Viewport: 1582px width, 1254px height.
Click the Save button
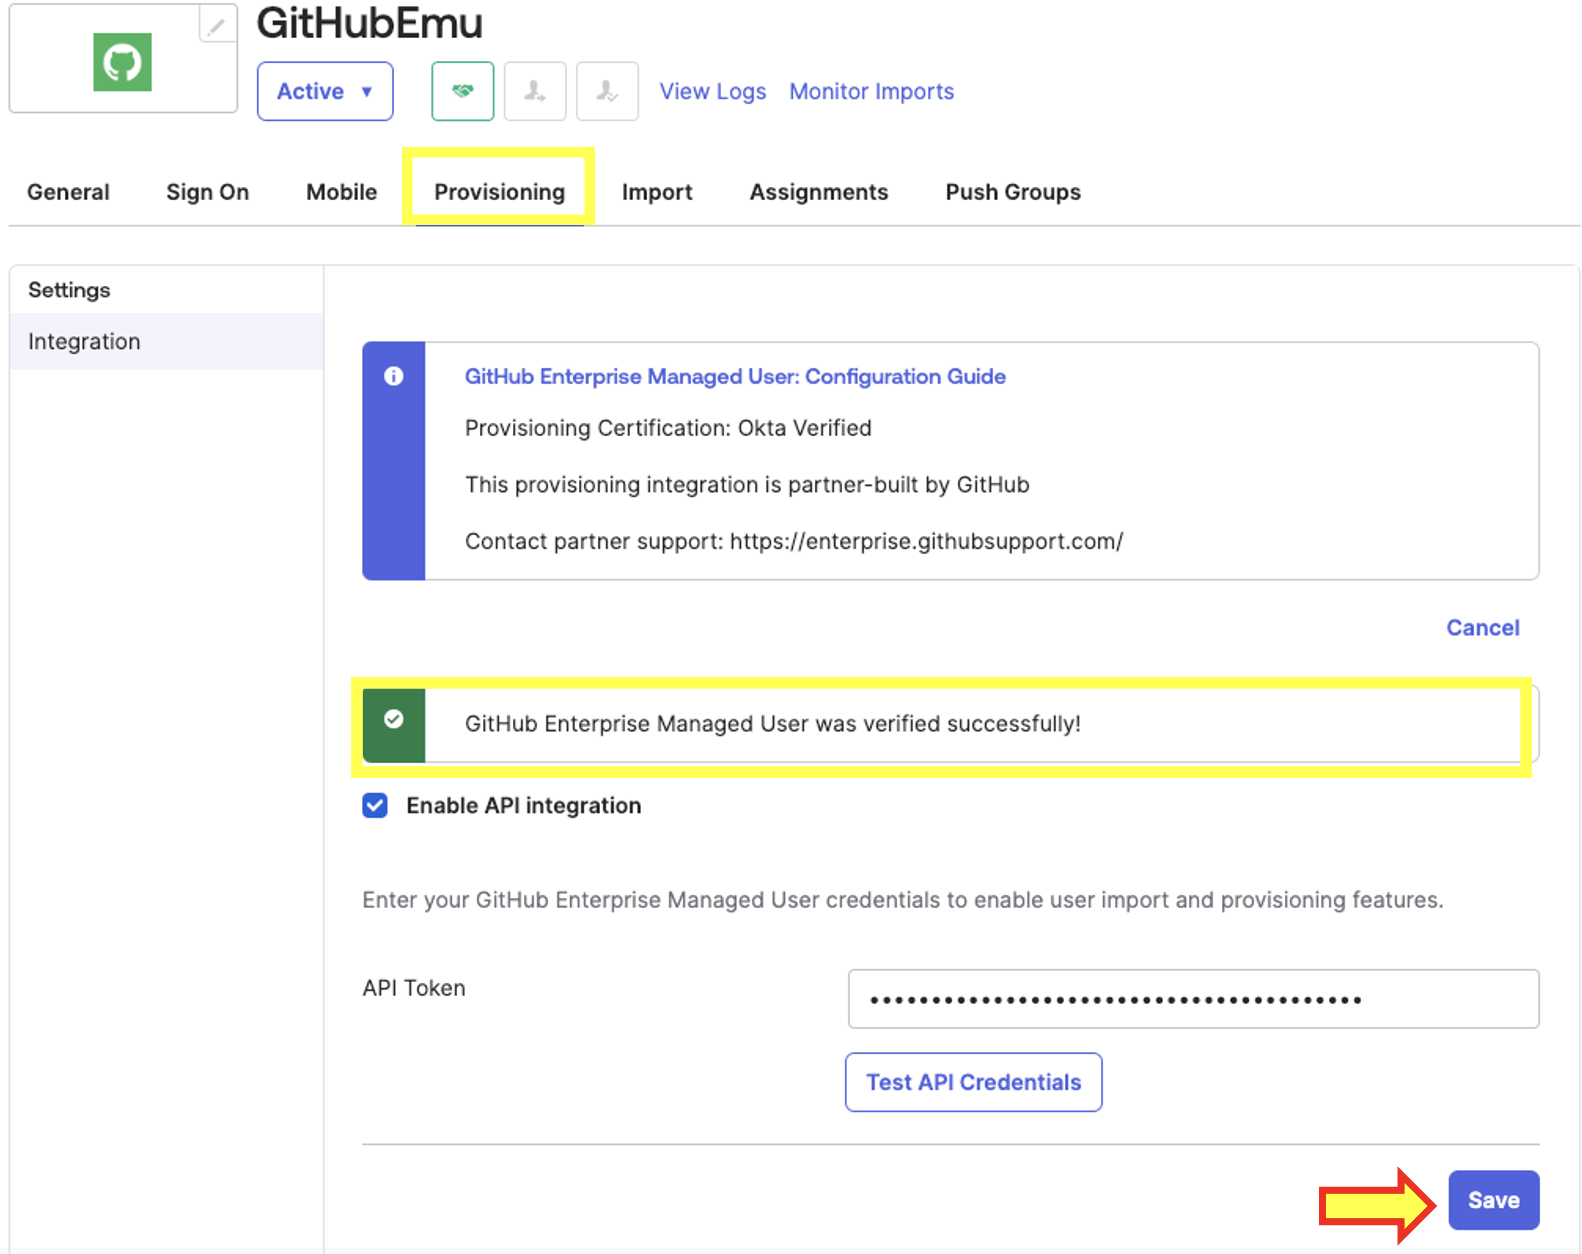[x=1494, y=1200]
